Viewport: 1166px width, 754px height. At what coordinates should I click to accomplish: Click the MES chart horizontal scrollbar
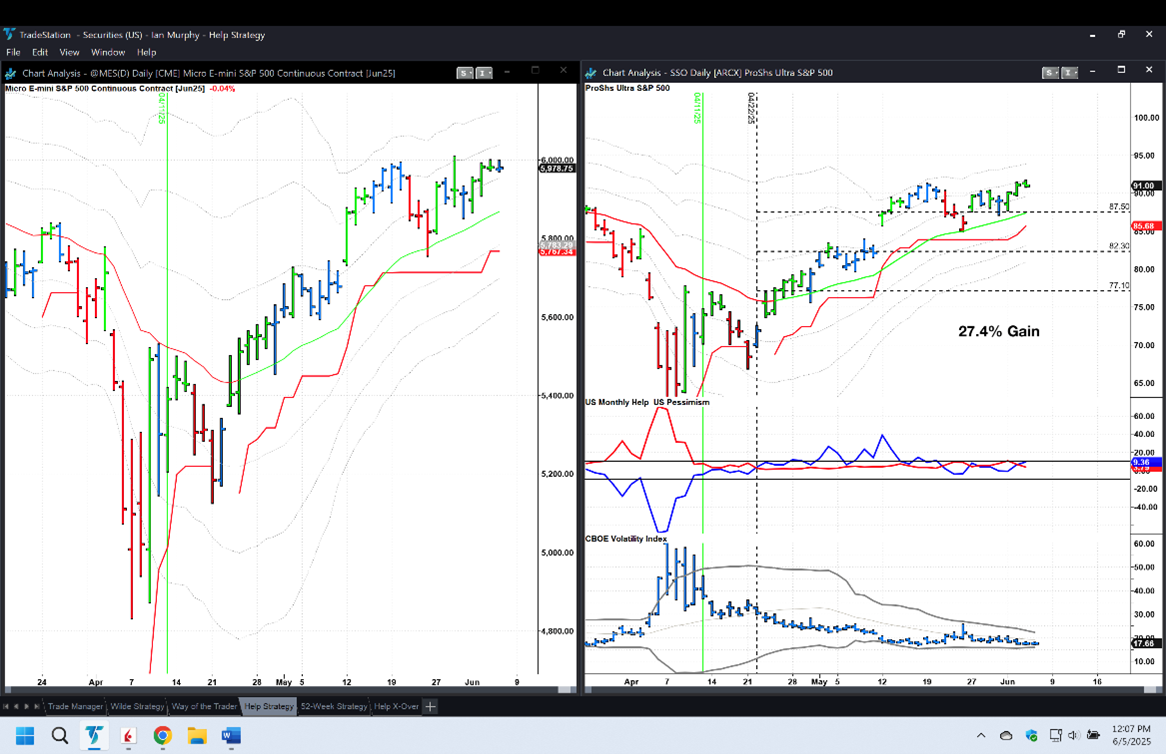pos(290,689)
